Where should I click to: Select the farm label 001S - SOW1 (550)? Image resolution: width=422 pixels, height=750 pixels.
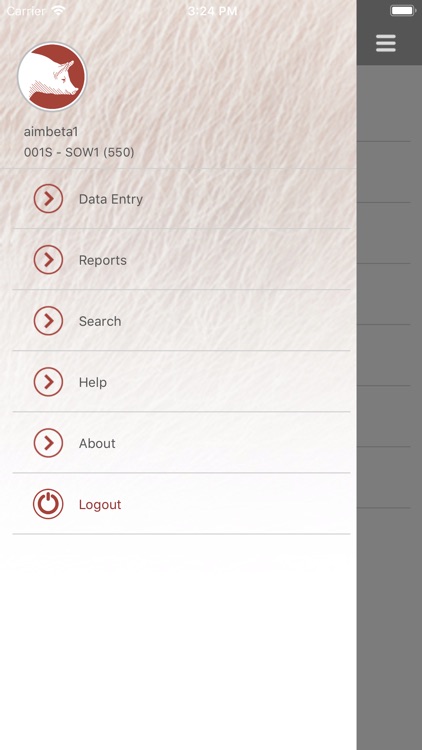[79, 153]
